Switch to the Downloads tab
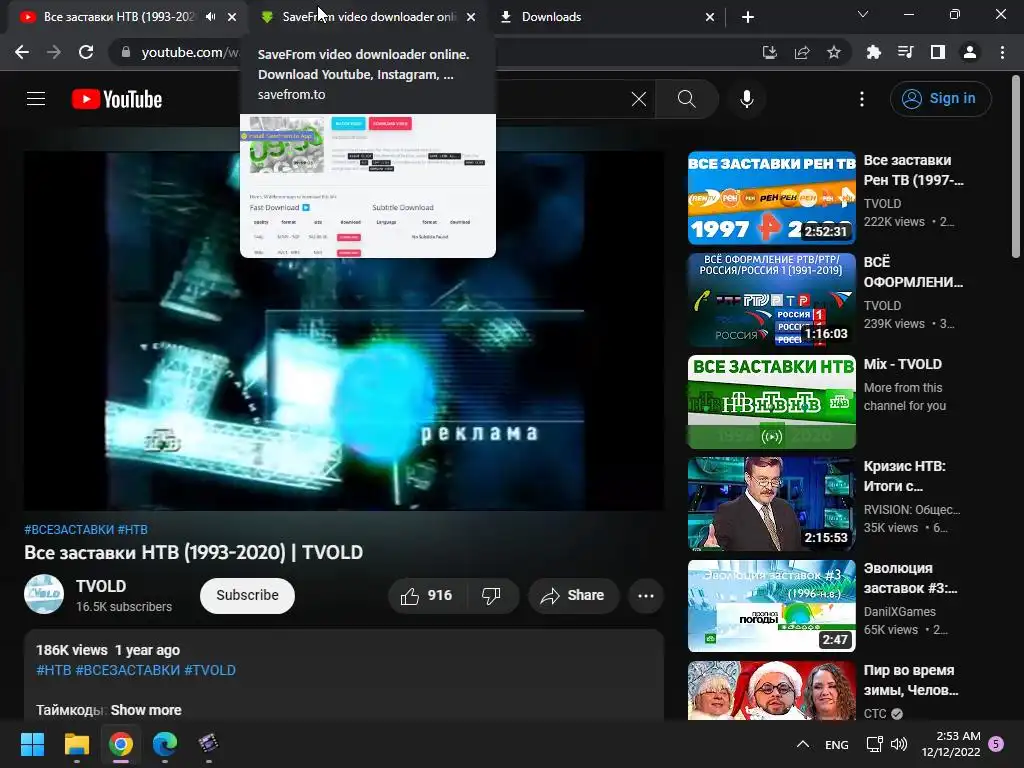Image resolution: width=1024 pixels, height=768 pixels. click(607, 17)
